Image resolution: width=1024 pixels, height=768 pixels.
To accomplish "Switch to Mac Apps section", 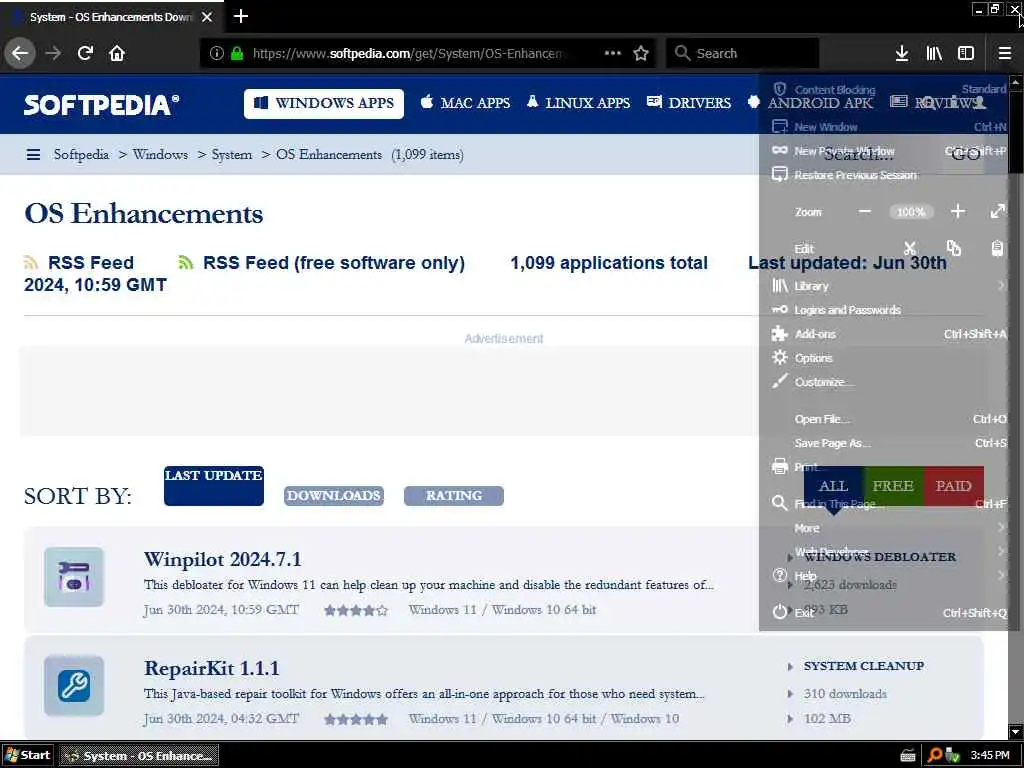I will coord(466,103).
